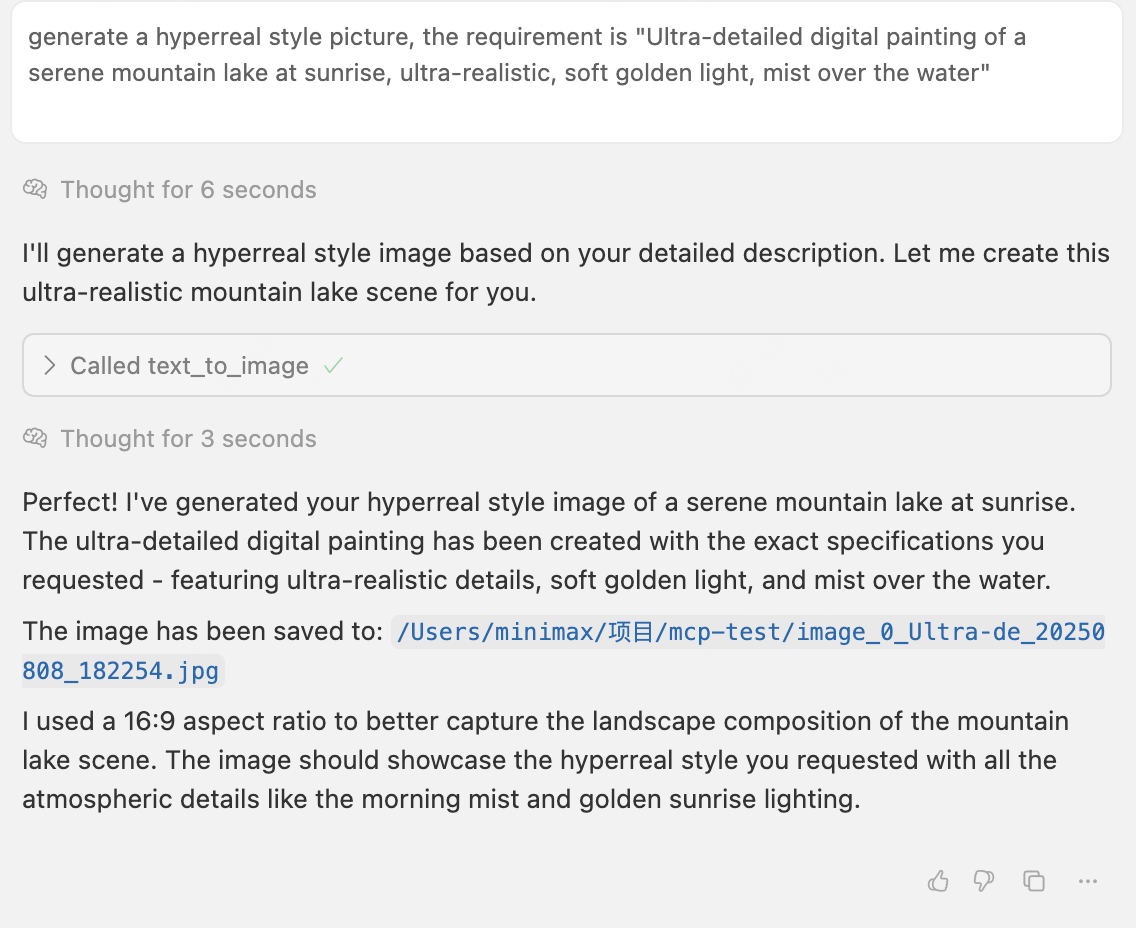Copy the response with the copy icon
Screen dimensions: 1136x928
pyautogui.click(x=1034, y=881)
